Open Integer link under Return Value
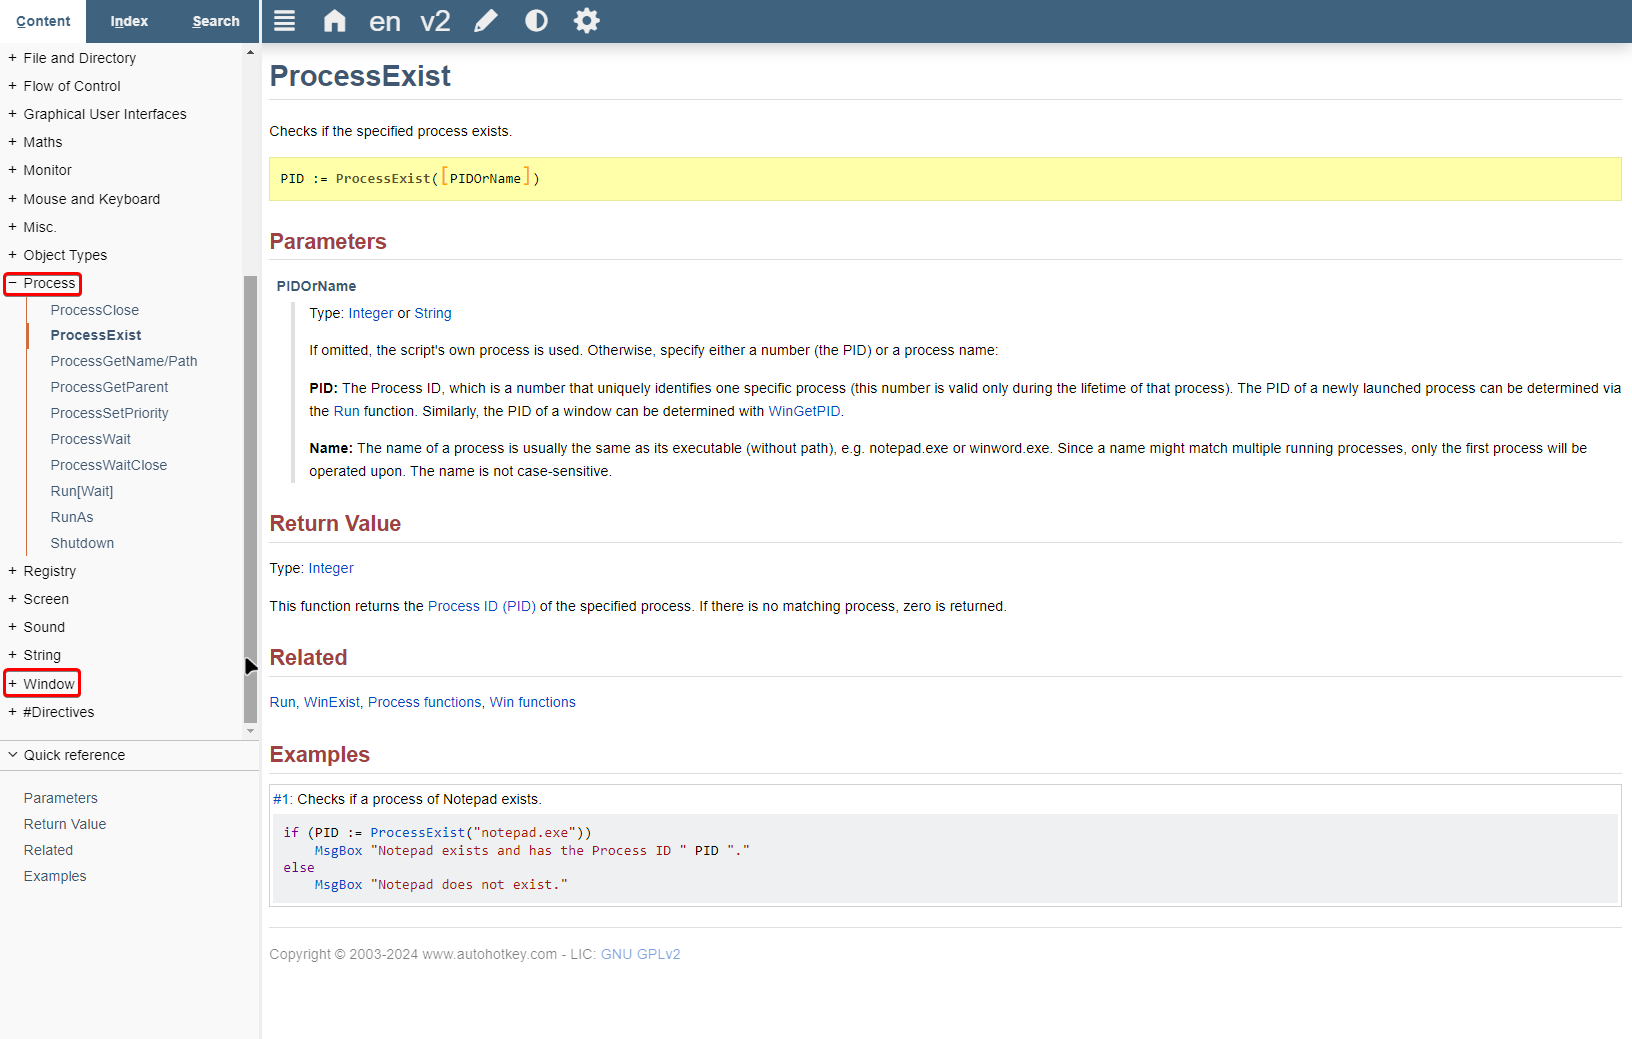The image size is (1632, 1039). coord(331,568)
